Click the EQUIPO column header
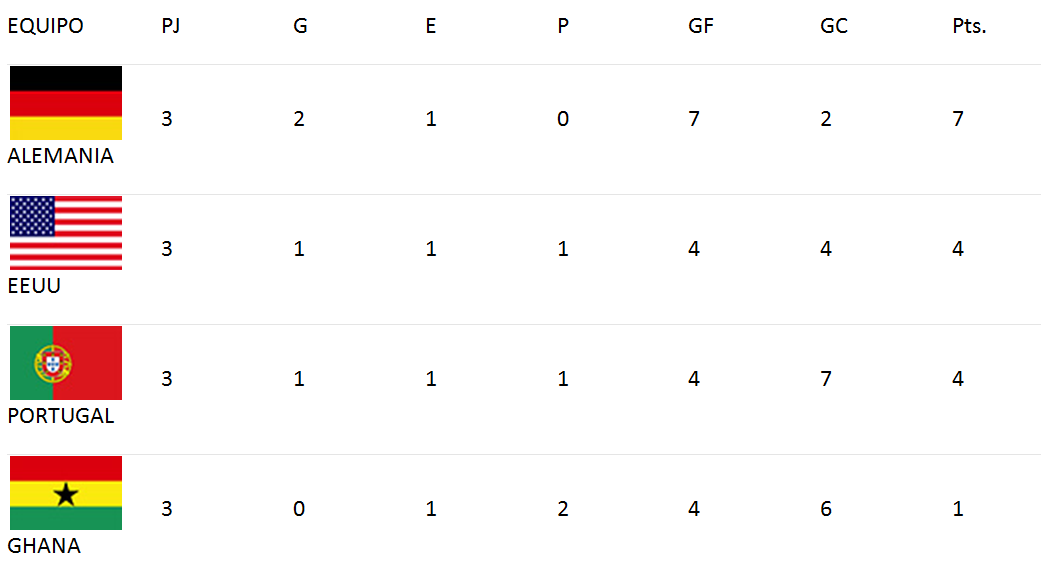This screenshot has height=565, width=1041. 45,26
